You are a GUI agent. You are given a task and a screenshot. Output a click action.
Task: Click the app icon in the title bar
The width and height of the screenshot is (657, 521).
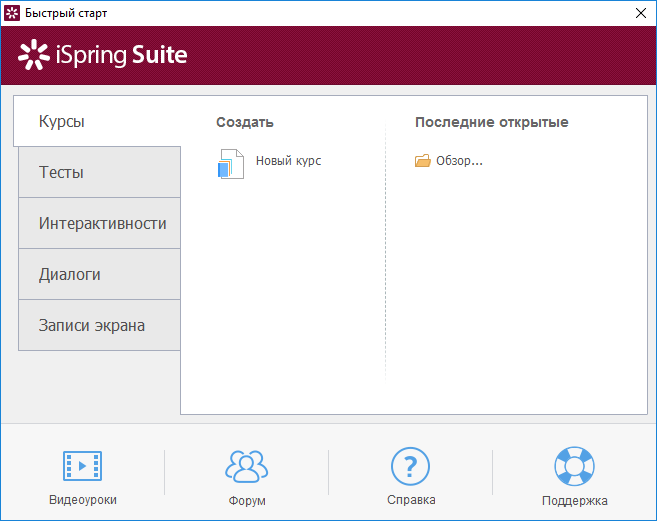(x=12, y=13)
